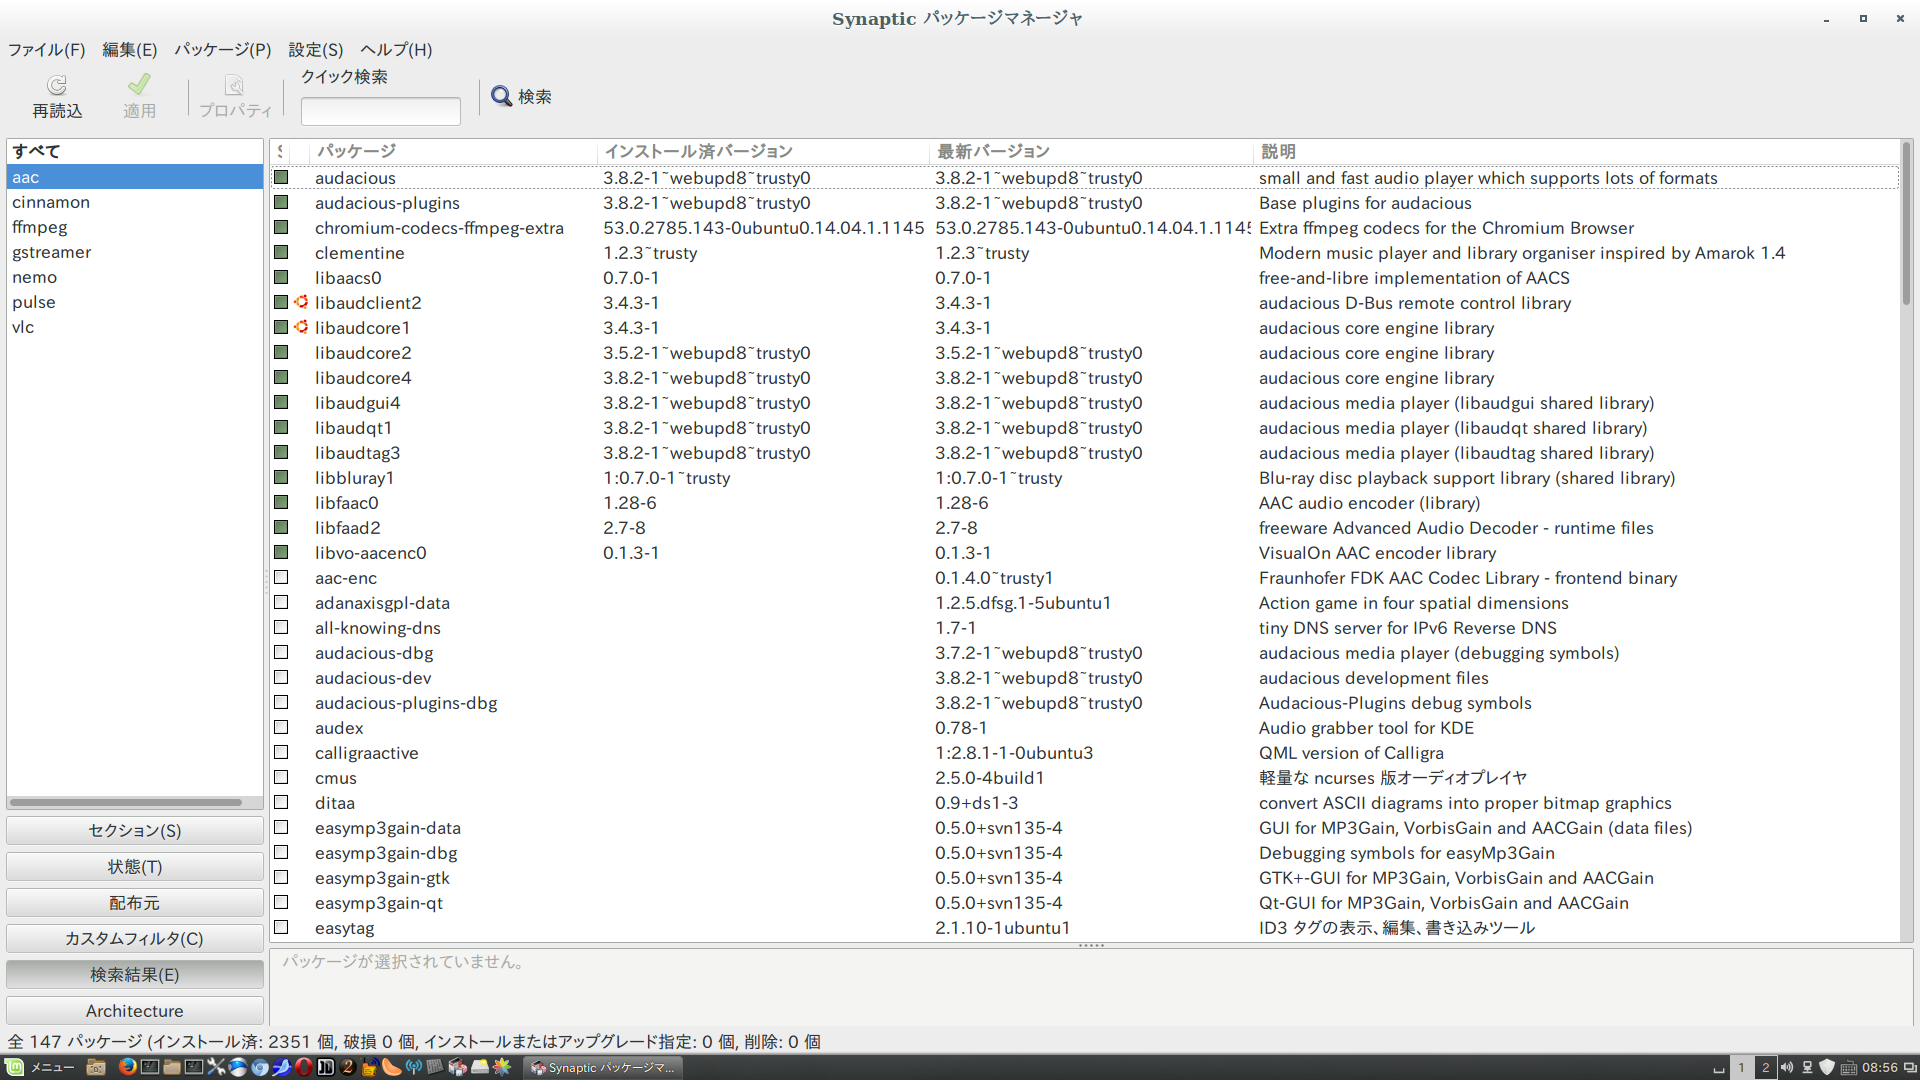Mark the audacious-dev package checkbox
This screenshot has height=1080, width=1920.
tap(281, 677)
